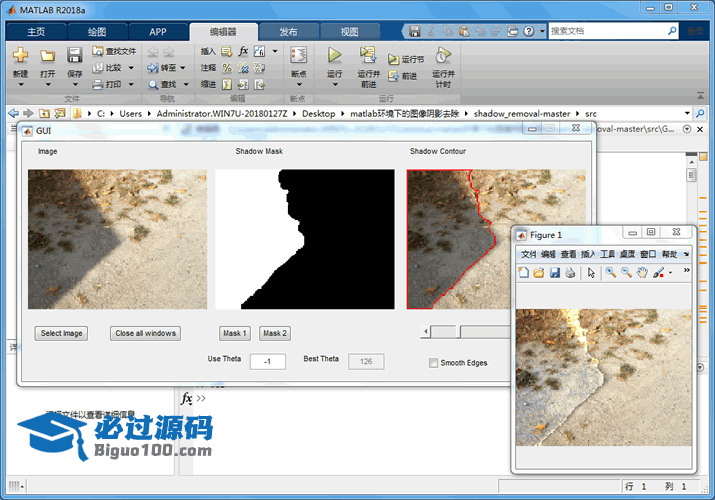Switch to the View (视图) tab
Screen dimensions: 715x500
349,31
